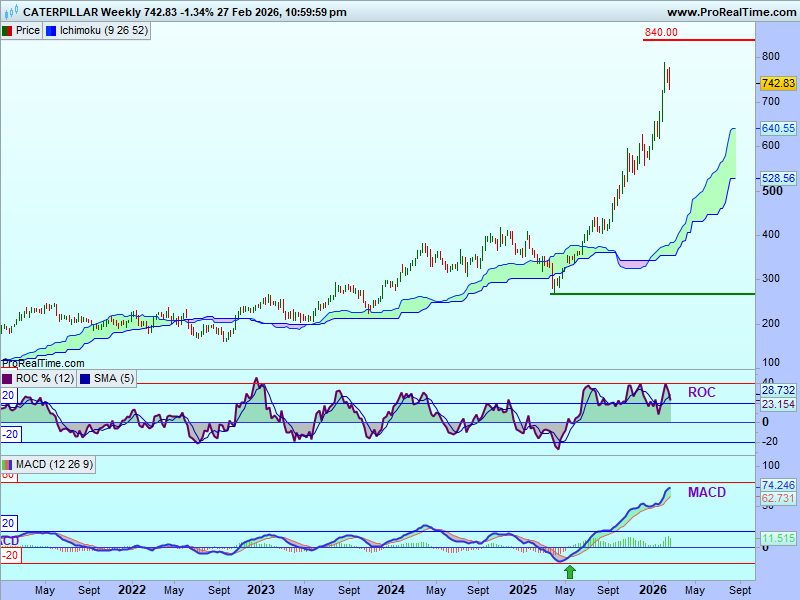Click the 528.56 Ichimoku value on price axis
The height and width of the screenshot is (600, 800).
(x=778, y=178)
